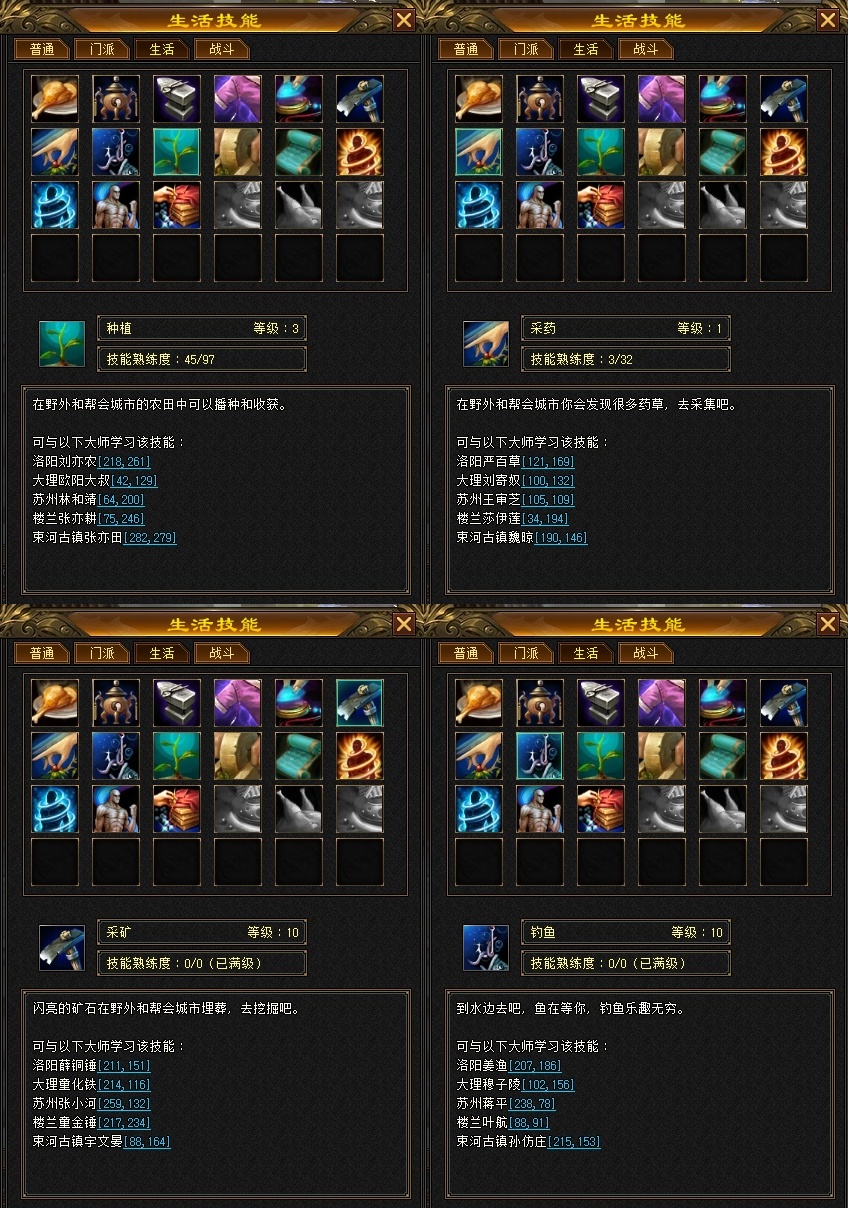The width and height of the screenshot is (848, 1208).
Task: Click the large 种植 skill thumbnail beside 等级:3
Action: 62,344
